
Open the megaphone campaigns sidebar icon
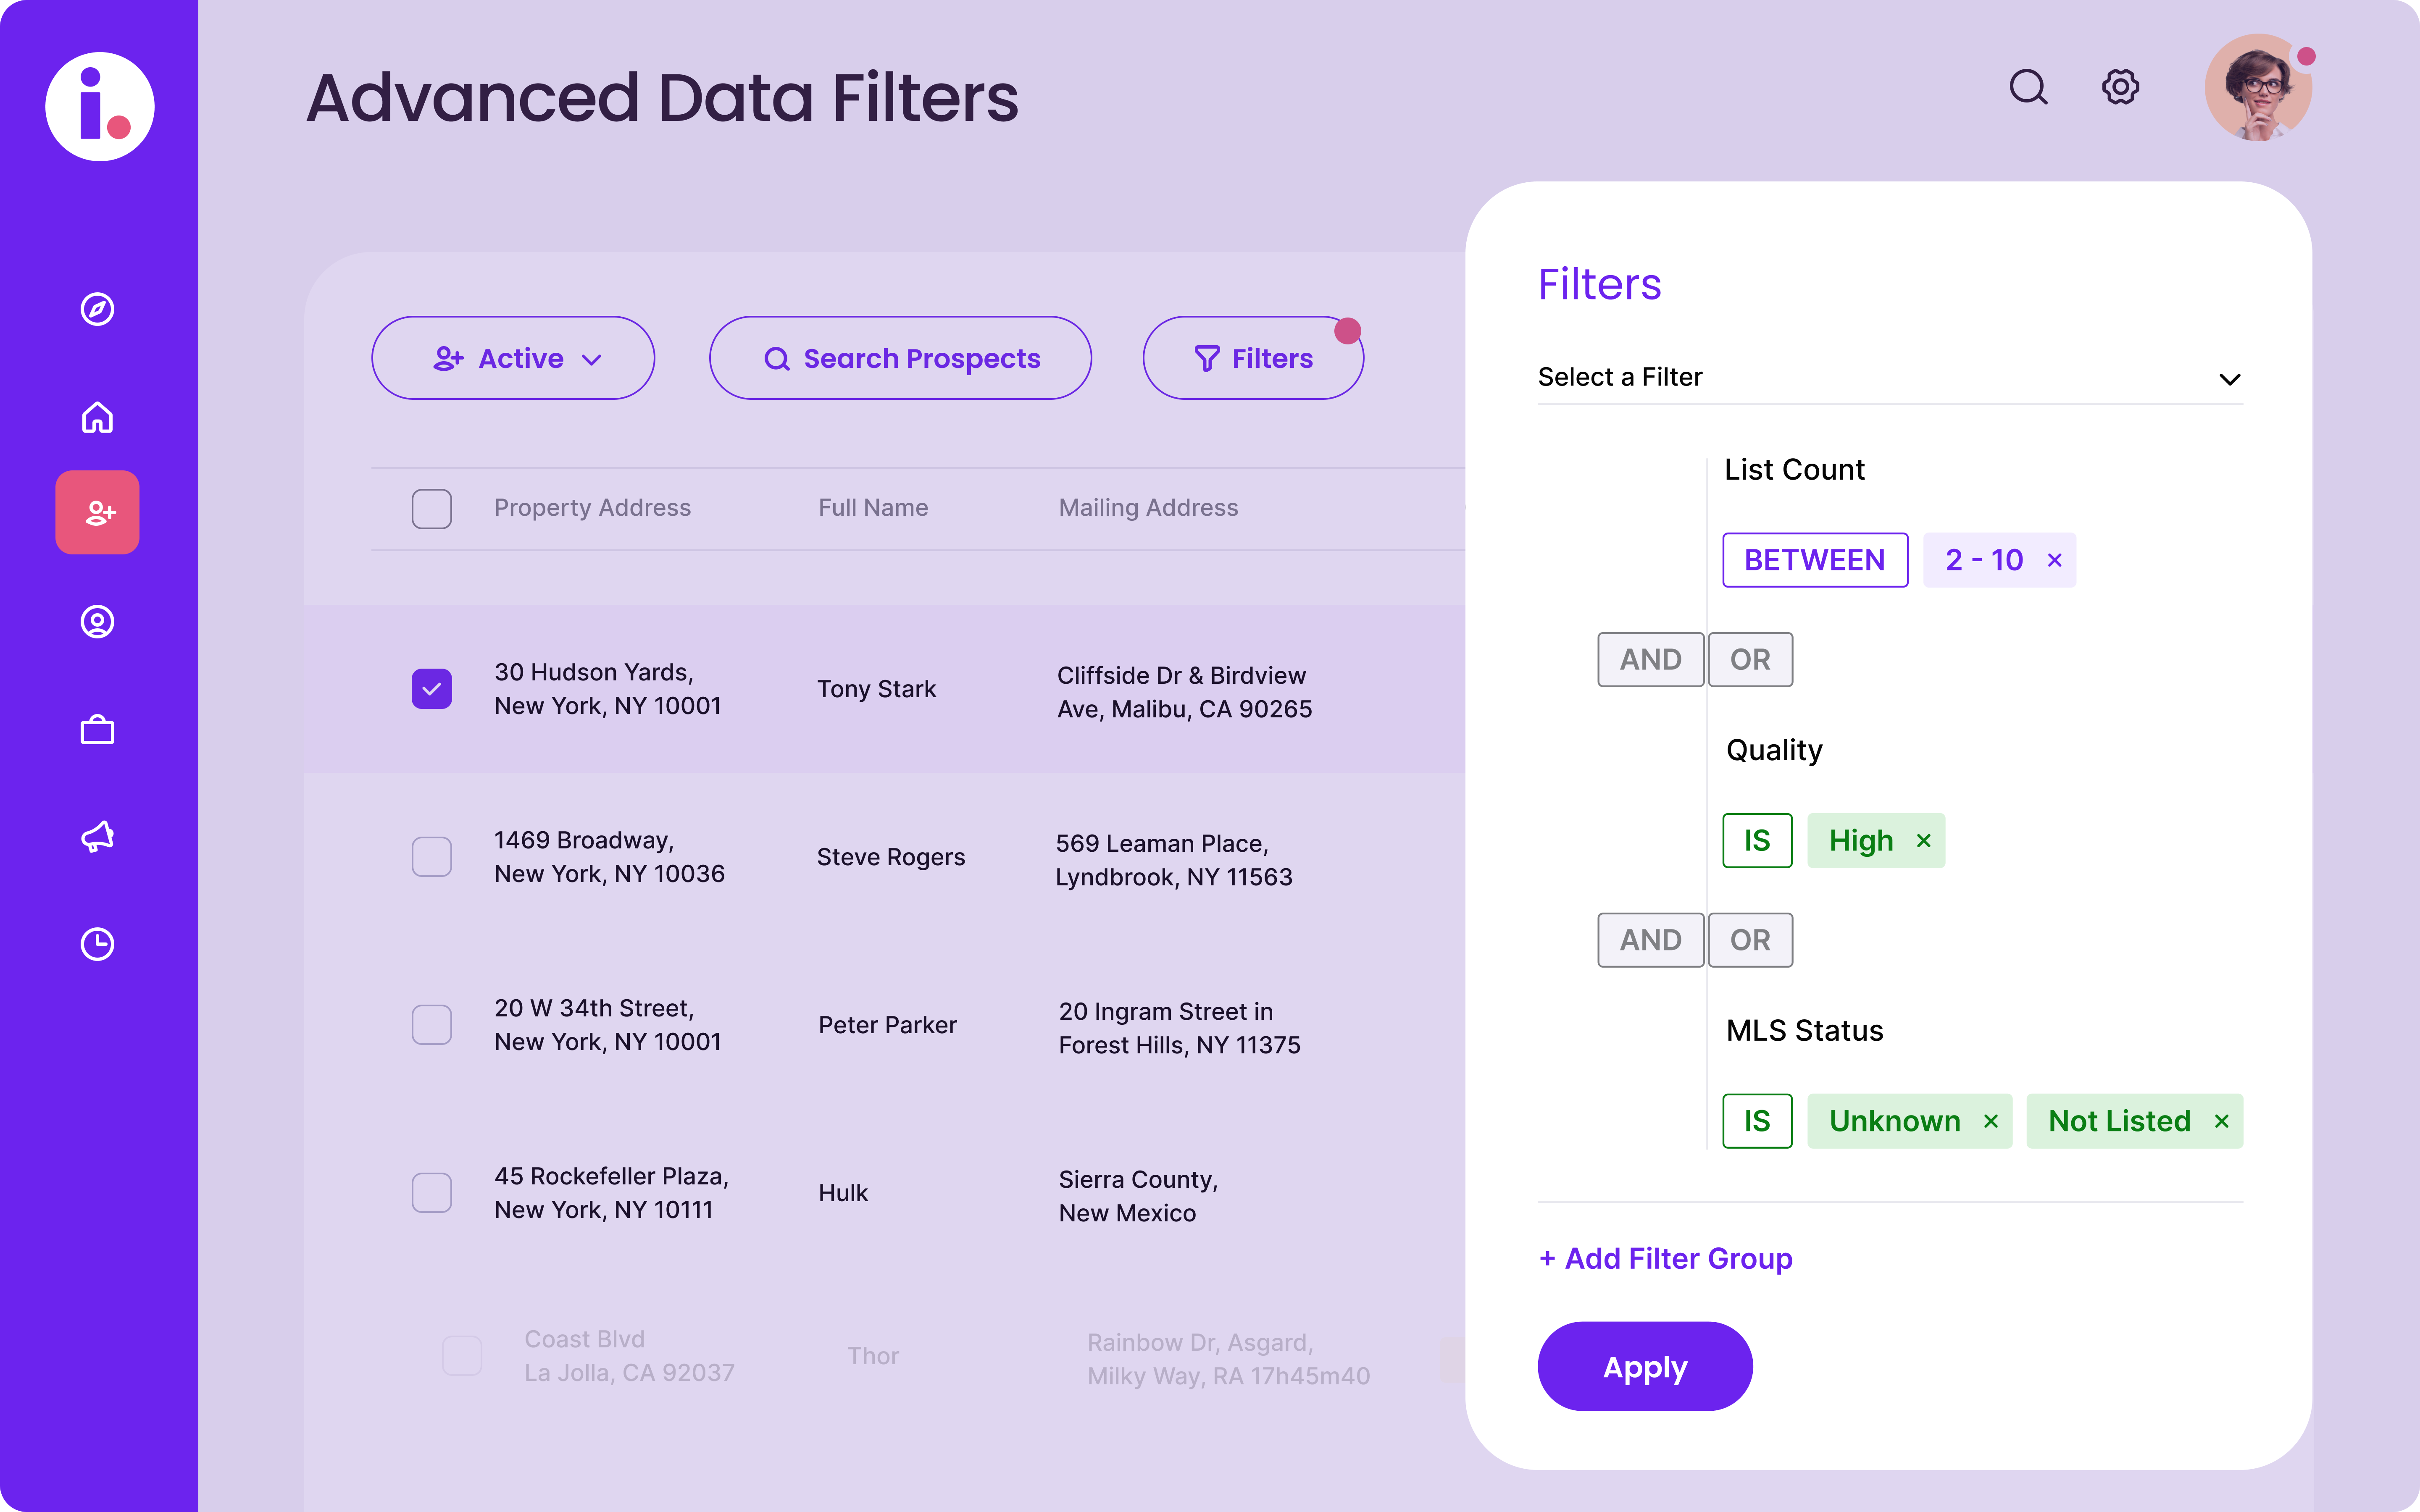click(97, 836)
